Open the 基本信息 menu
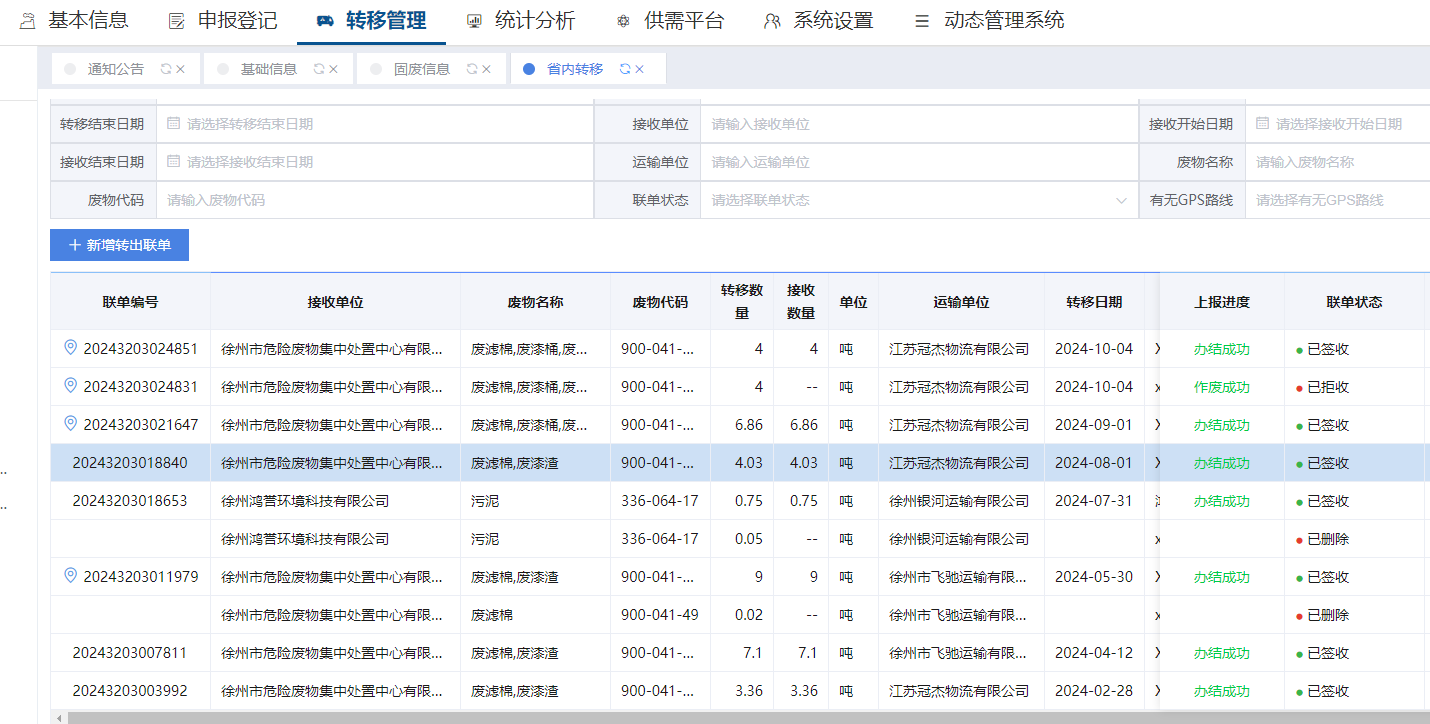The height and width of the screenshot is (724, 1430). [74, 20]
